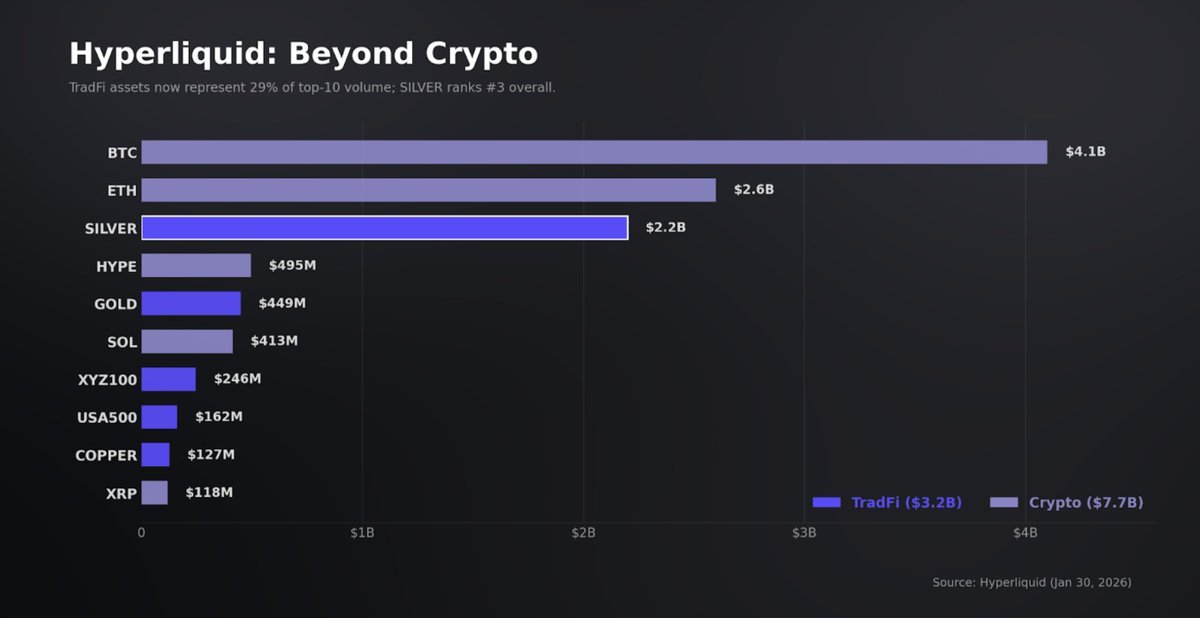The image size is (1200, 618).
Task: Click the Source: Hyperliquid attribution text
Action: (x=1031, y=582)
